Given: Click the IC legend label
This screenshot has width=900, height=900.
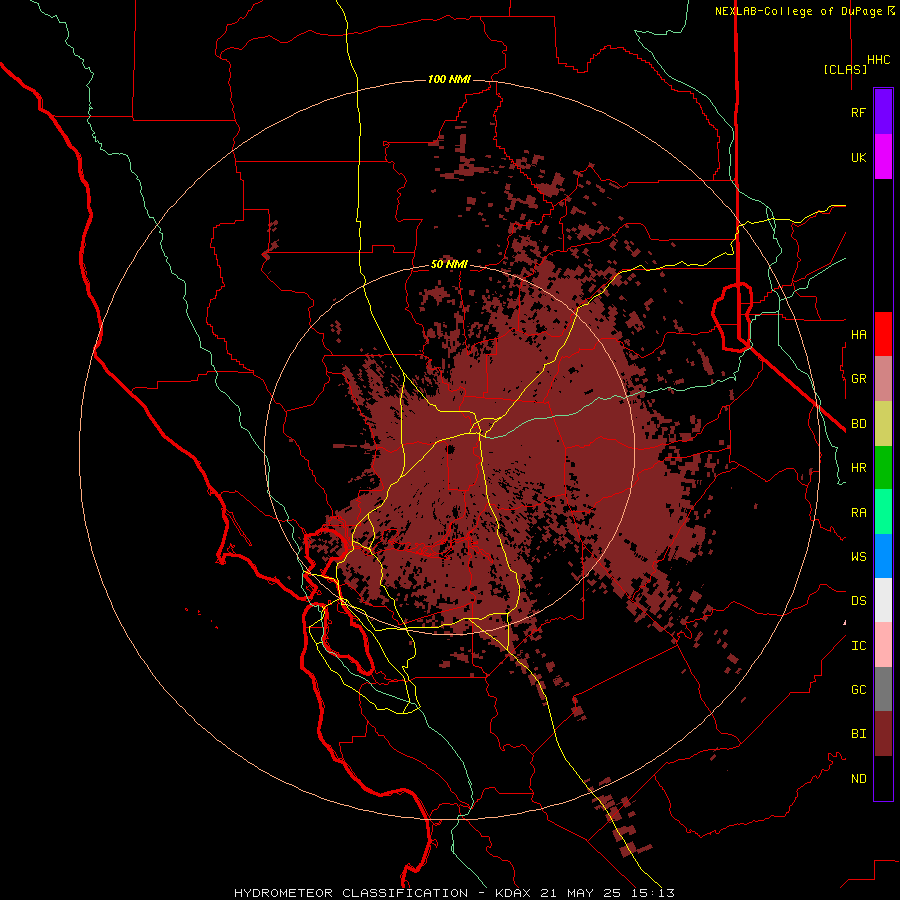Looking at the screenshot, I should pyautogui.click(x=859, y=645).
